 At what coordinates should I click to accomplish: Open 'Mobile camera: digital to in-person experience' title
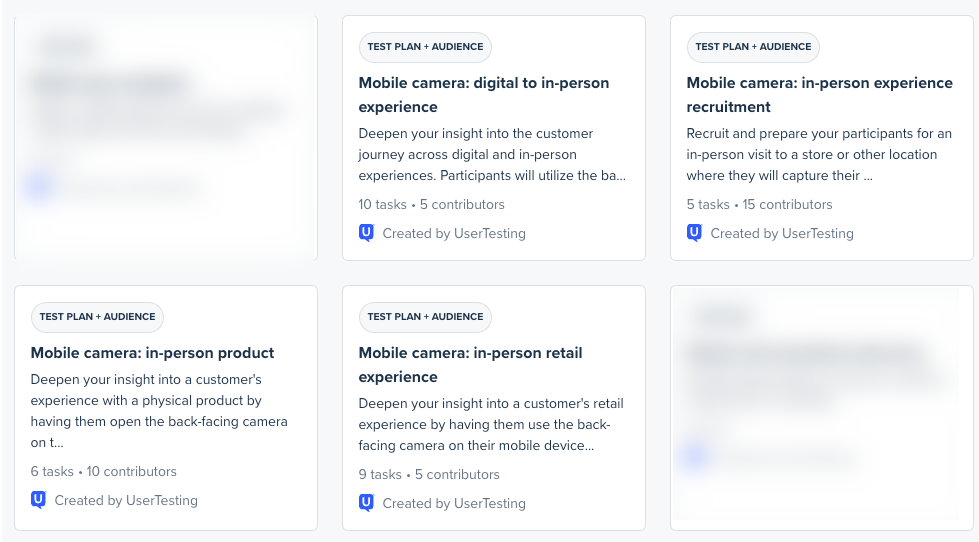coord(484,95)
